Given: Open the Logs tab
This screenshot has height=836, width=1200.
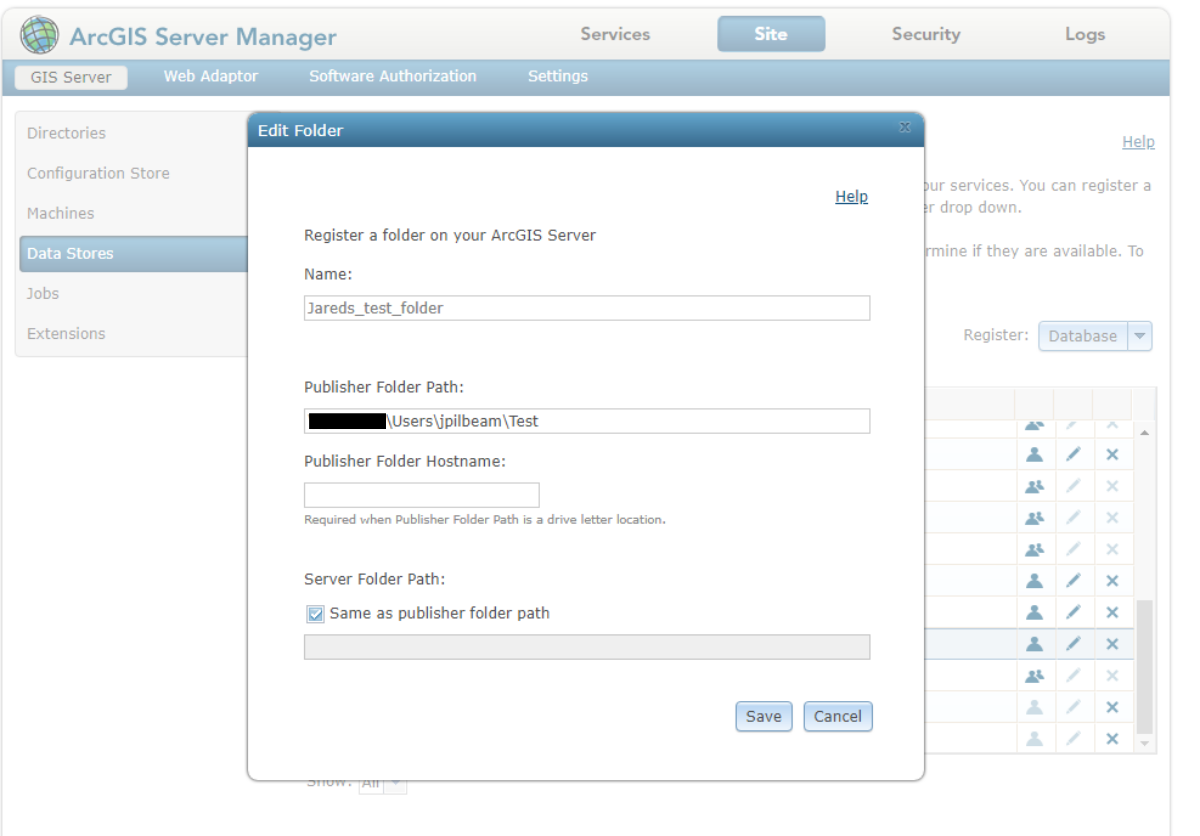Looking at the screenshot, I should pyautogui.click(x=1085, y=34).
